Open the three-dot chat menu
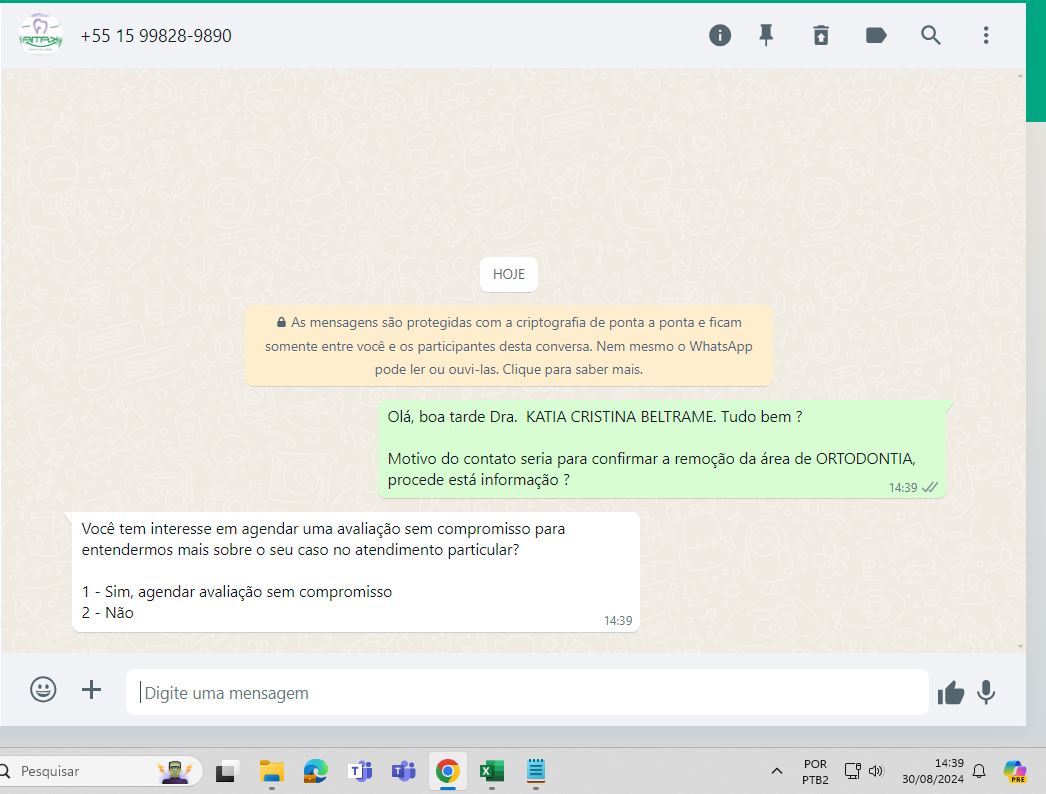The width and height of the screenshot is (1046, 794). 986,35
